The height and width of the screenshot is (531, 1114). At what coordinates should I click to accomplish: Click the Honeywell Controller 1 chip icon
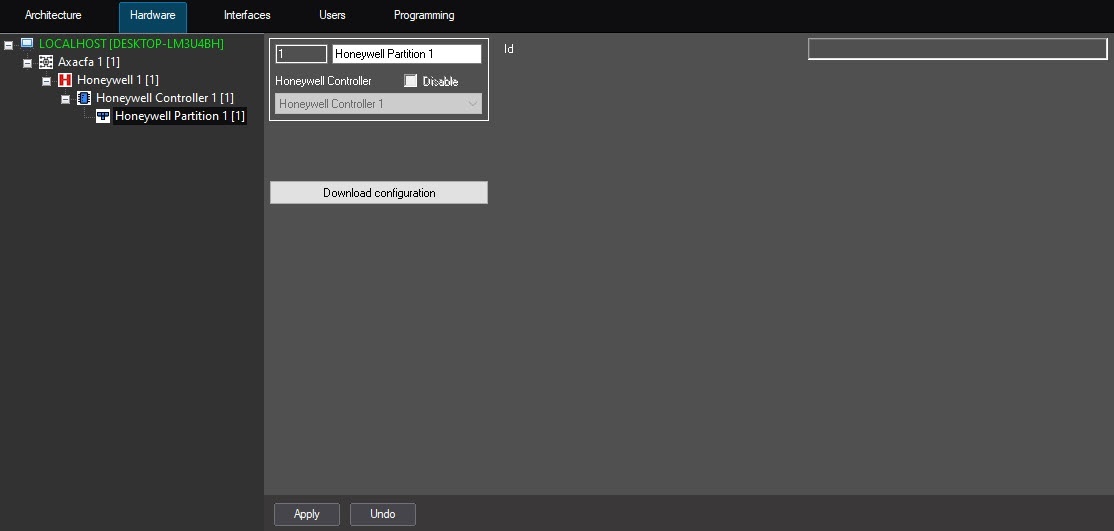coord(84,98)
